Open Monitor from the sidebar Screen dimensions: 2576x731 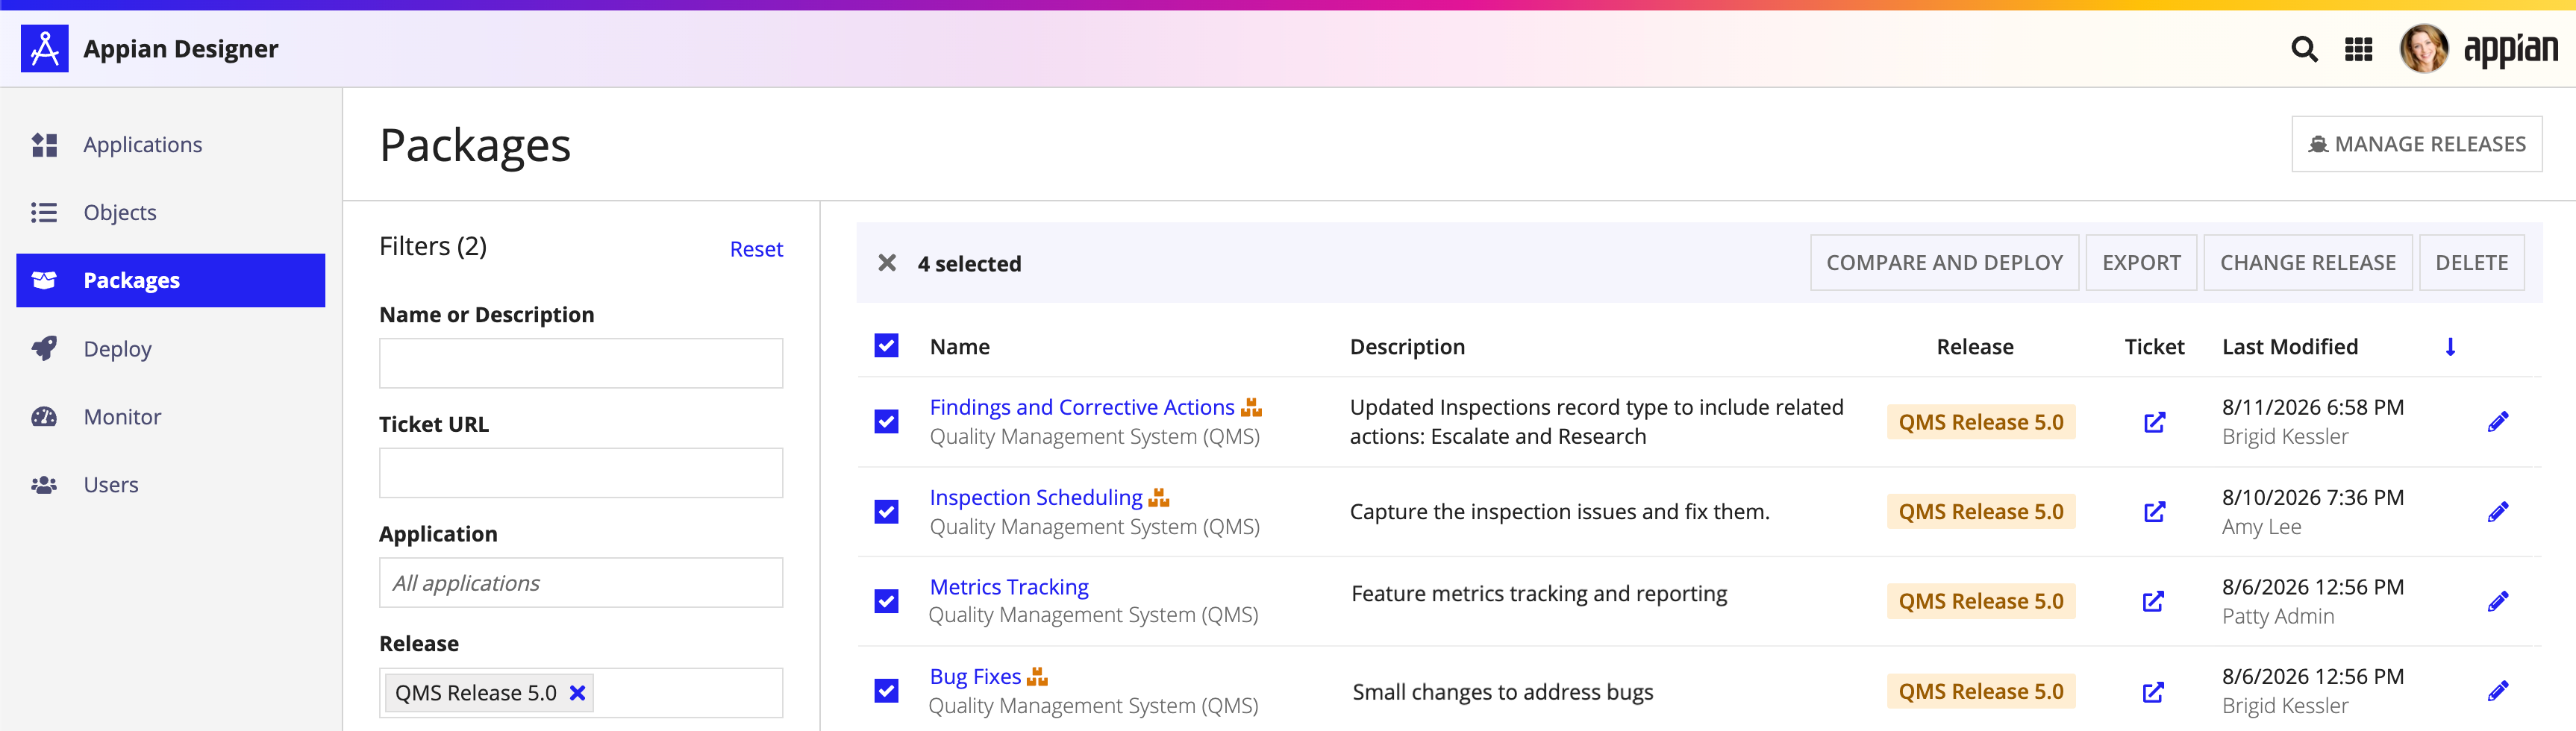pos(122,417)
